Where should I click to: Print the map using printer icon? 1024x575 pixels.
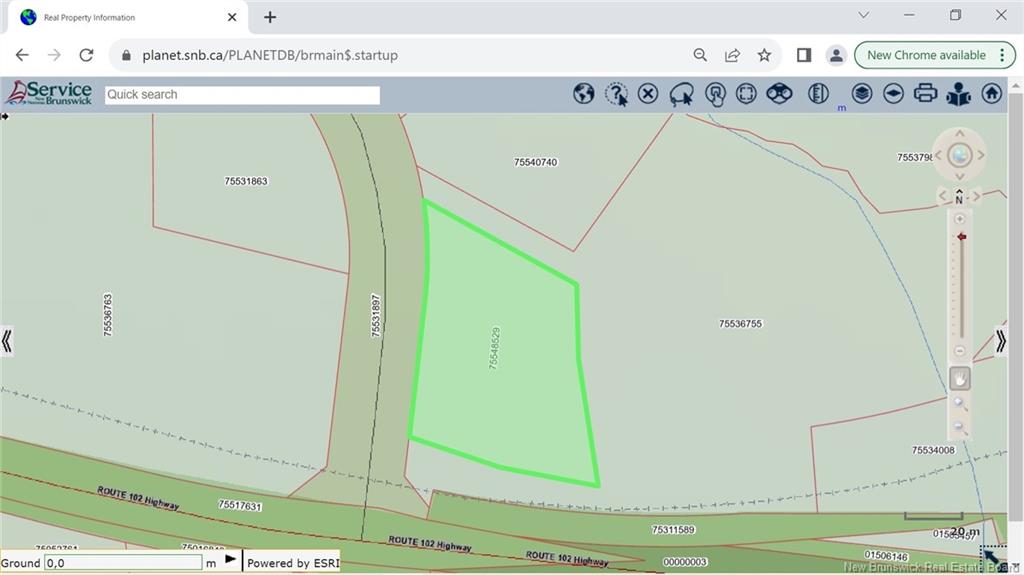(x=925, y=93)
